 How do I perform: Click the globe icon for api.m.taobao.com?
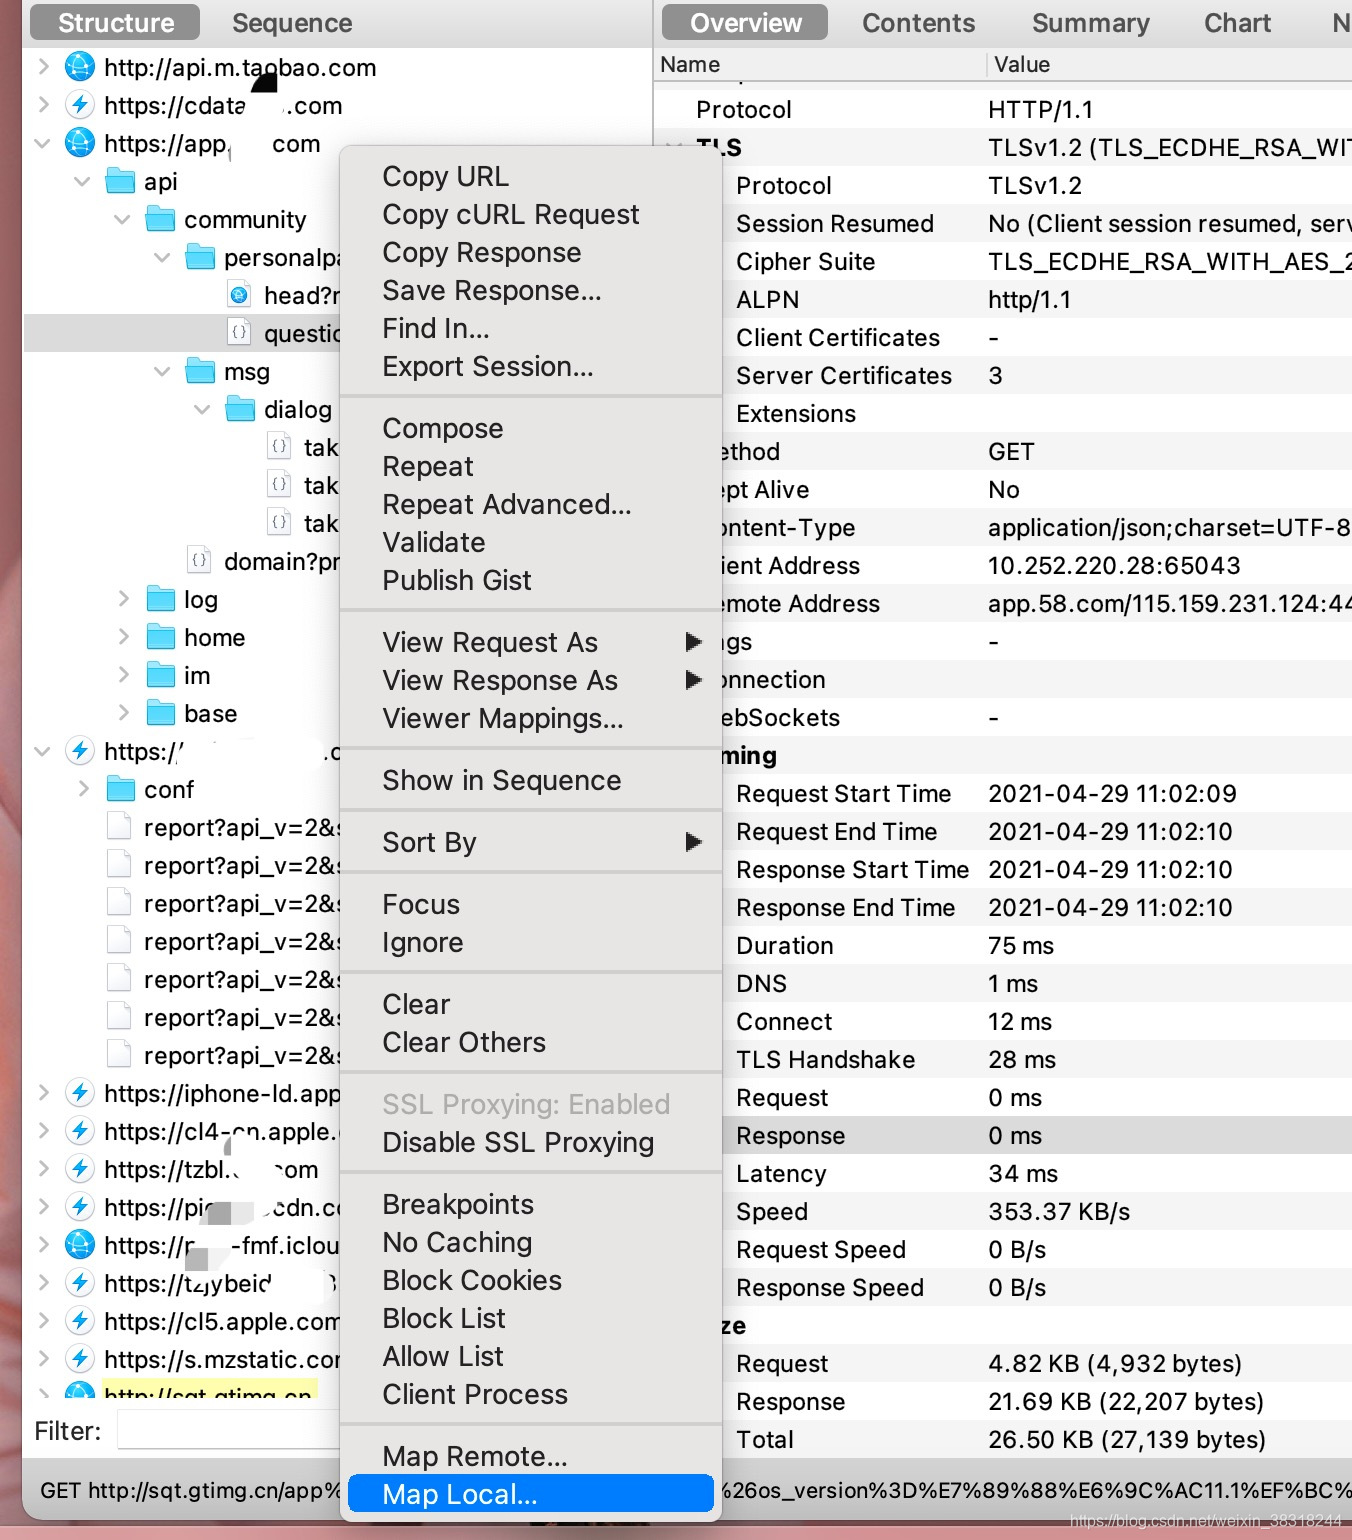[x=80, y=67]
